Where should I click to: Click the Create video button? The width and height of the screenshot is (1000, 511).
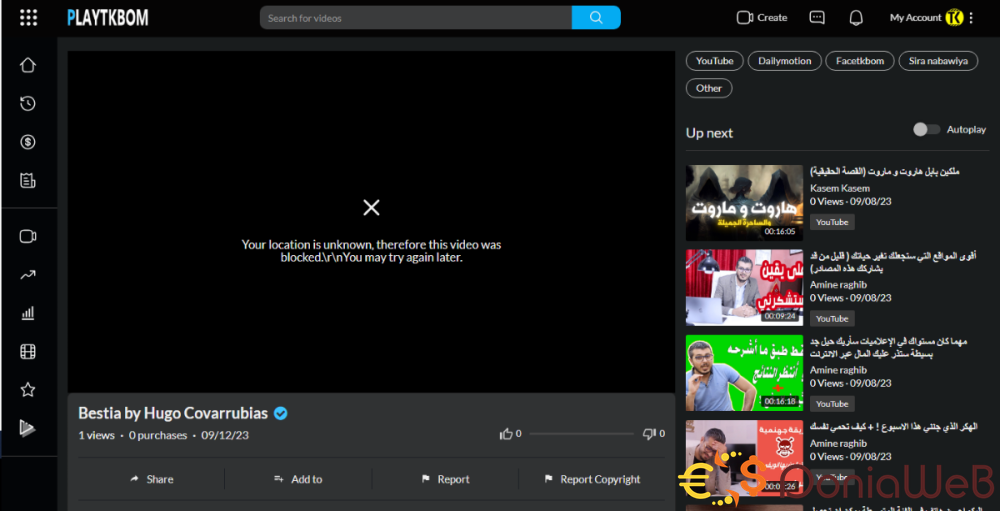click(x=762, y=18)
